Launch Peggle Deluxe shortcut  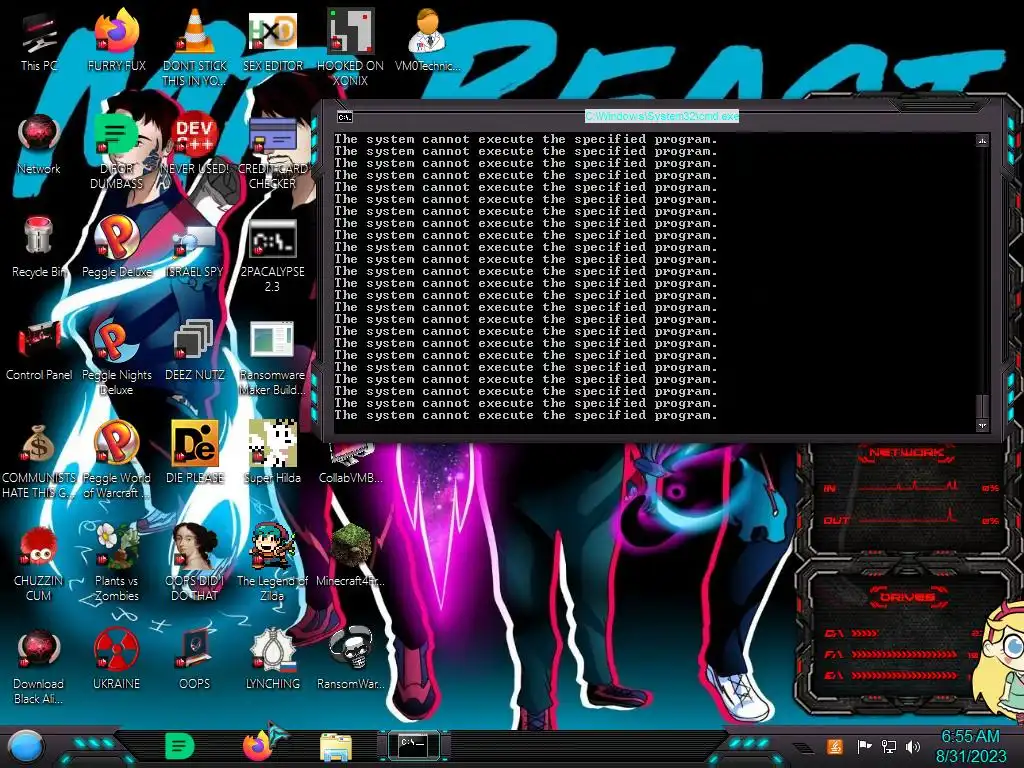(116, 248)
